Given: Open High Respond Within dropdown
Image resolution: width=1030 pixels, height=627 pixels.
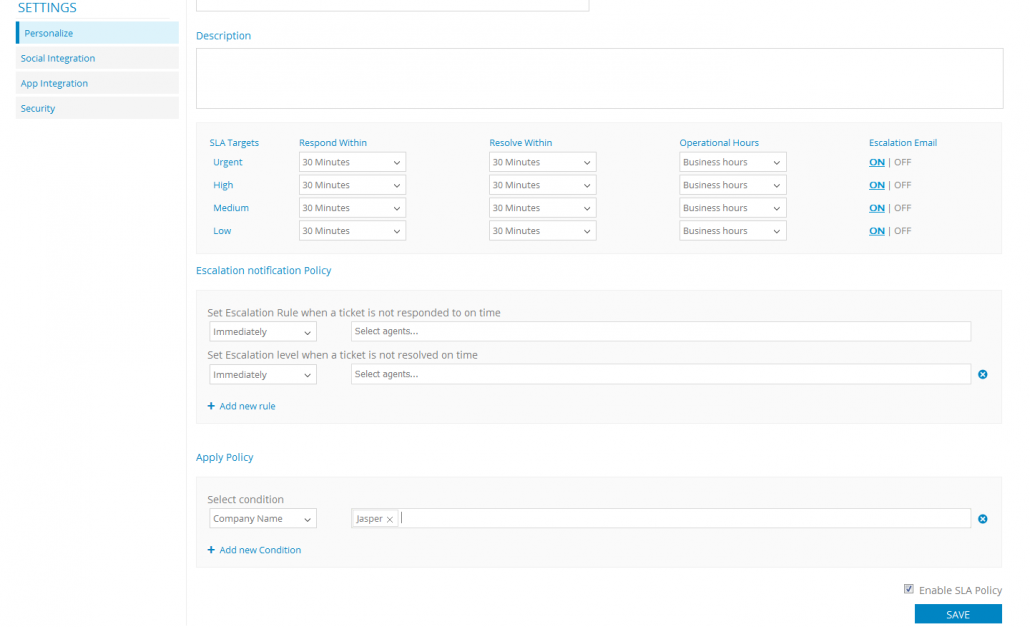Looking at the screenshot, I should point(352,185).
